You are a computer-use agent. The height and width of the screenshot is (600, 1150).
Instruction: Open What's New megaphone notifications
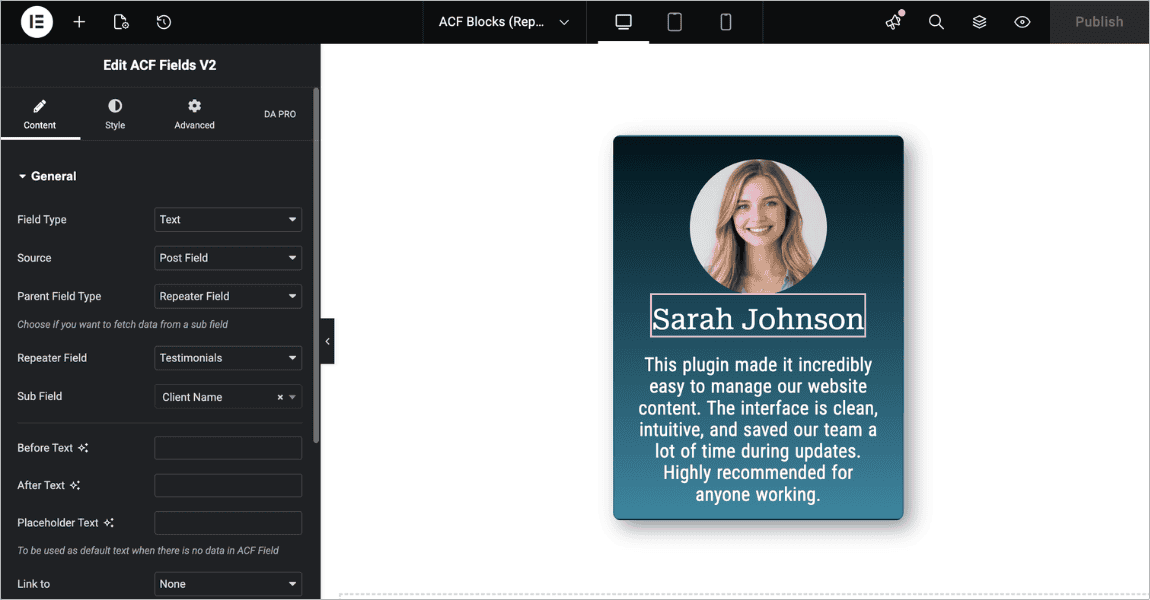(894, 21)
